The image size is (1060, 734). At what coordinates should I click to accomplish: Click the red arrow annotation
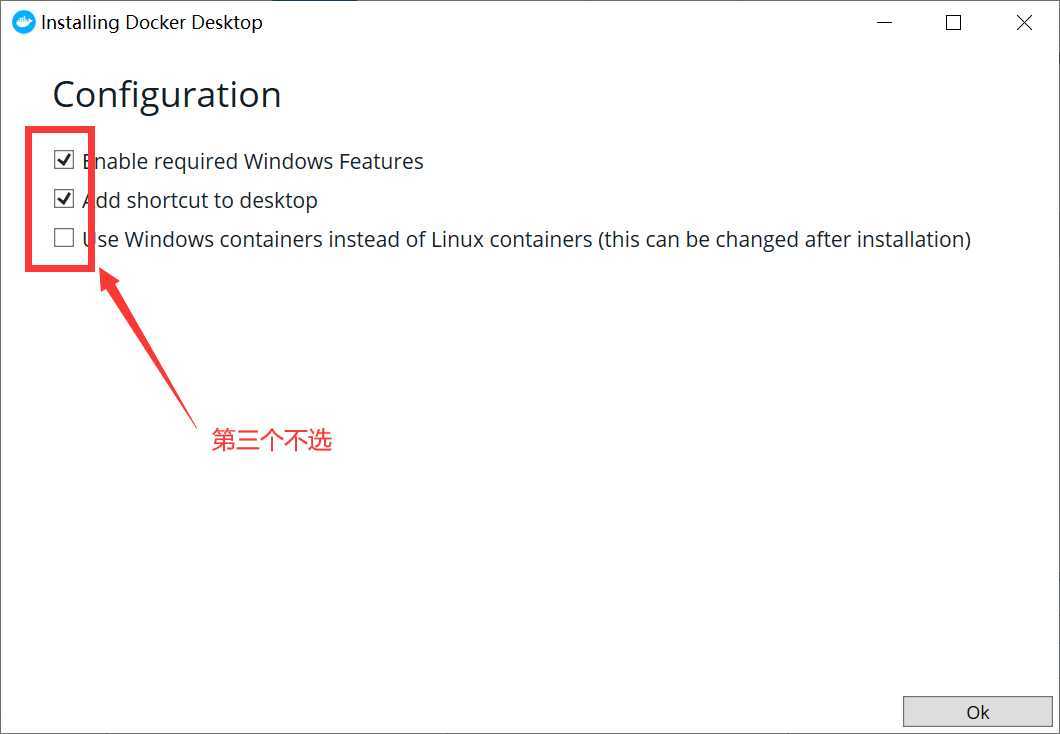pos(145,345)
